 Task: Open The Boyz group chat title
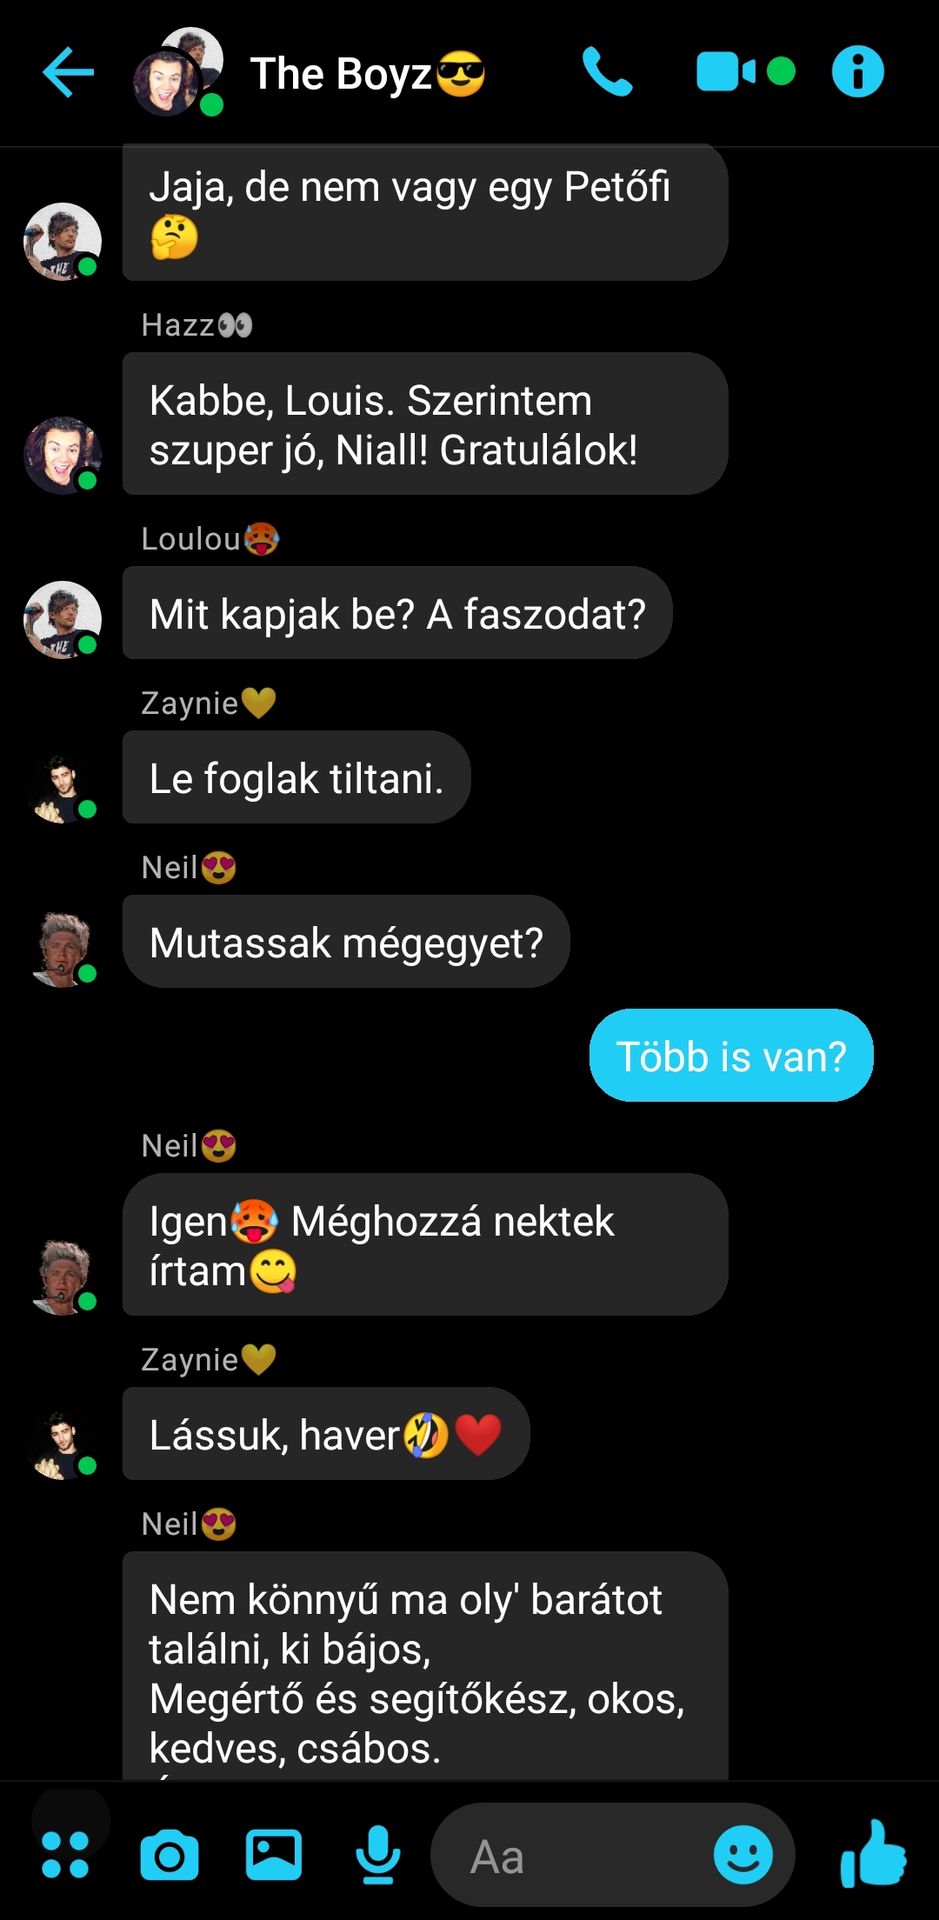click(x=368, y=74)
